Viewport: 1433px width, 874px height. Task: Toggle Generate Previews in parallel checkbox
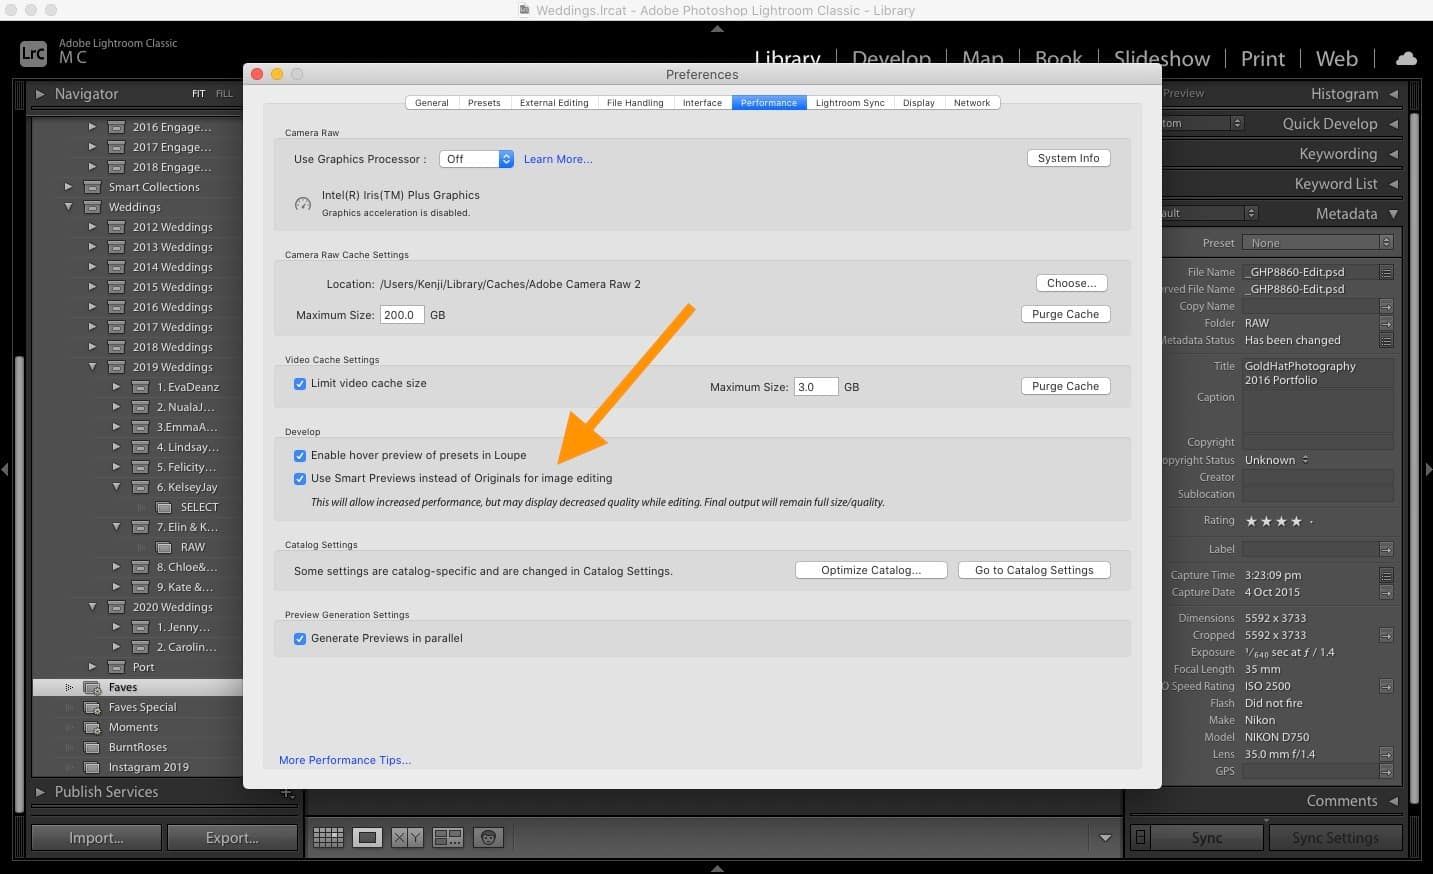(300, 638)
